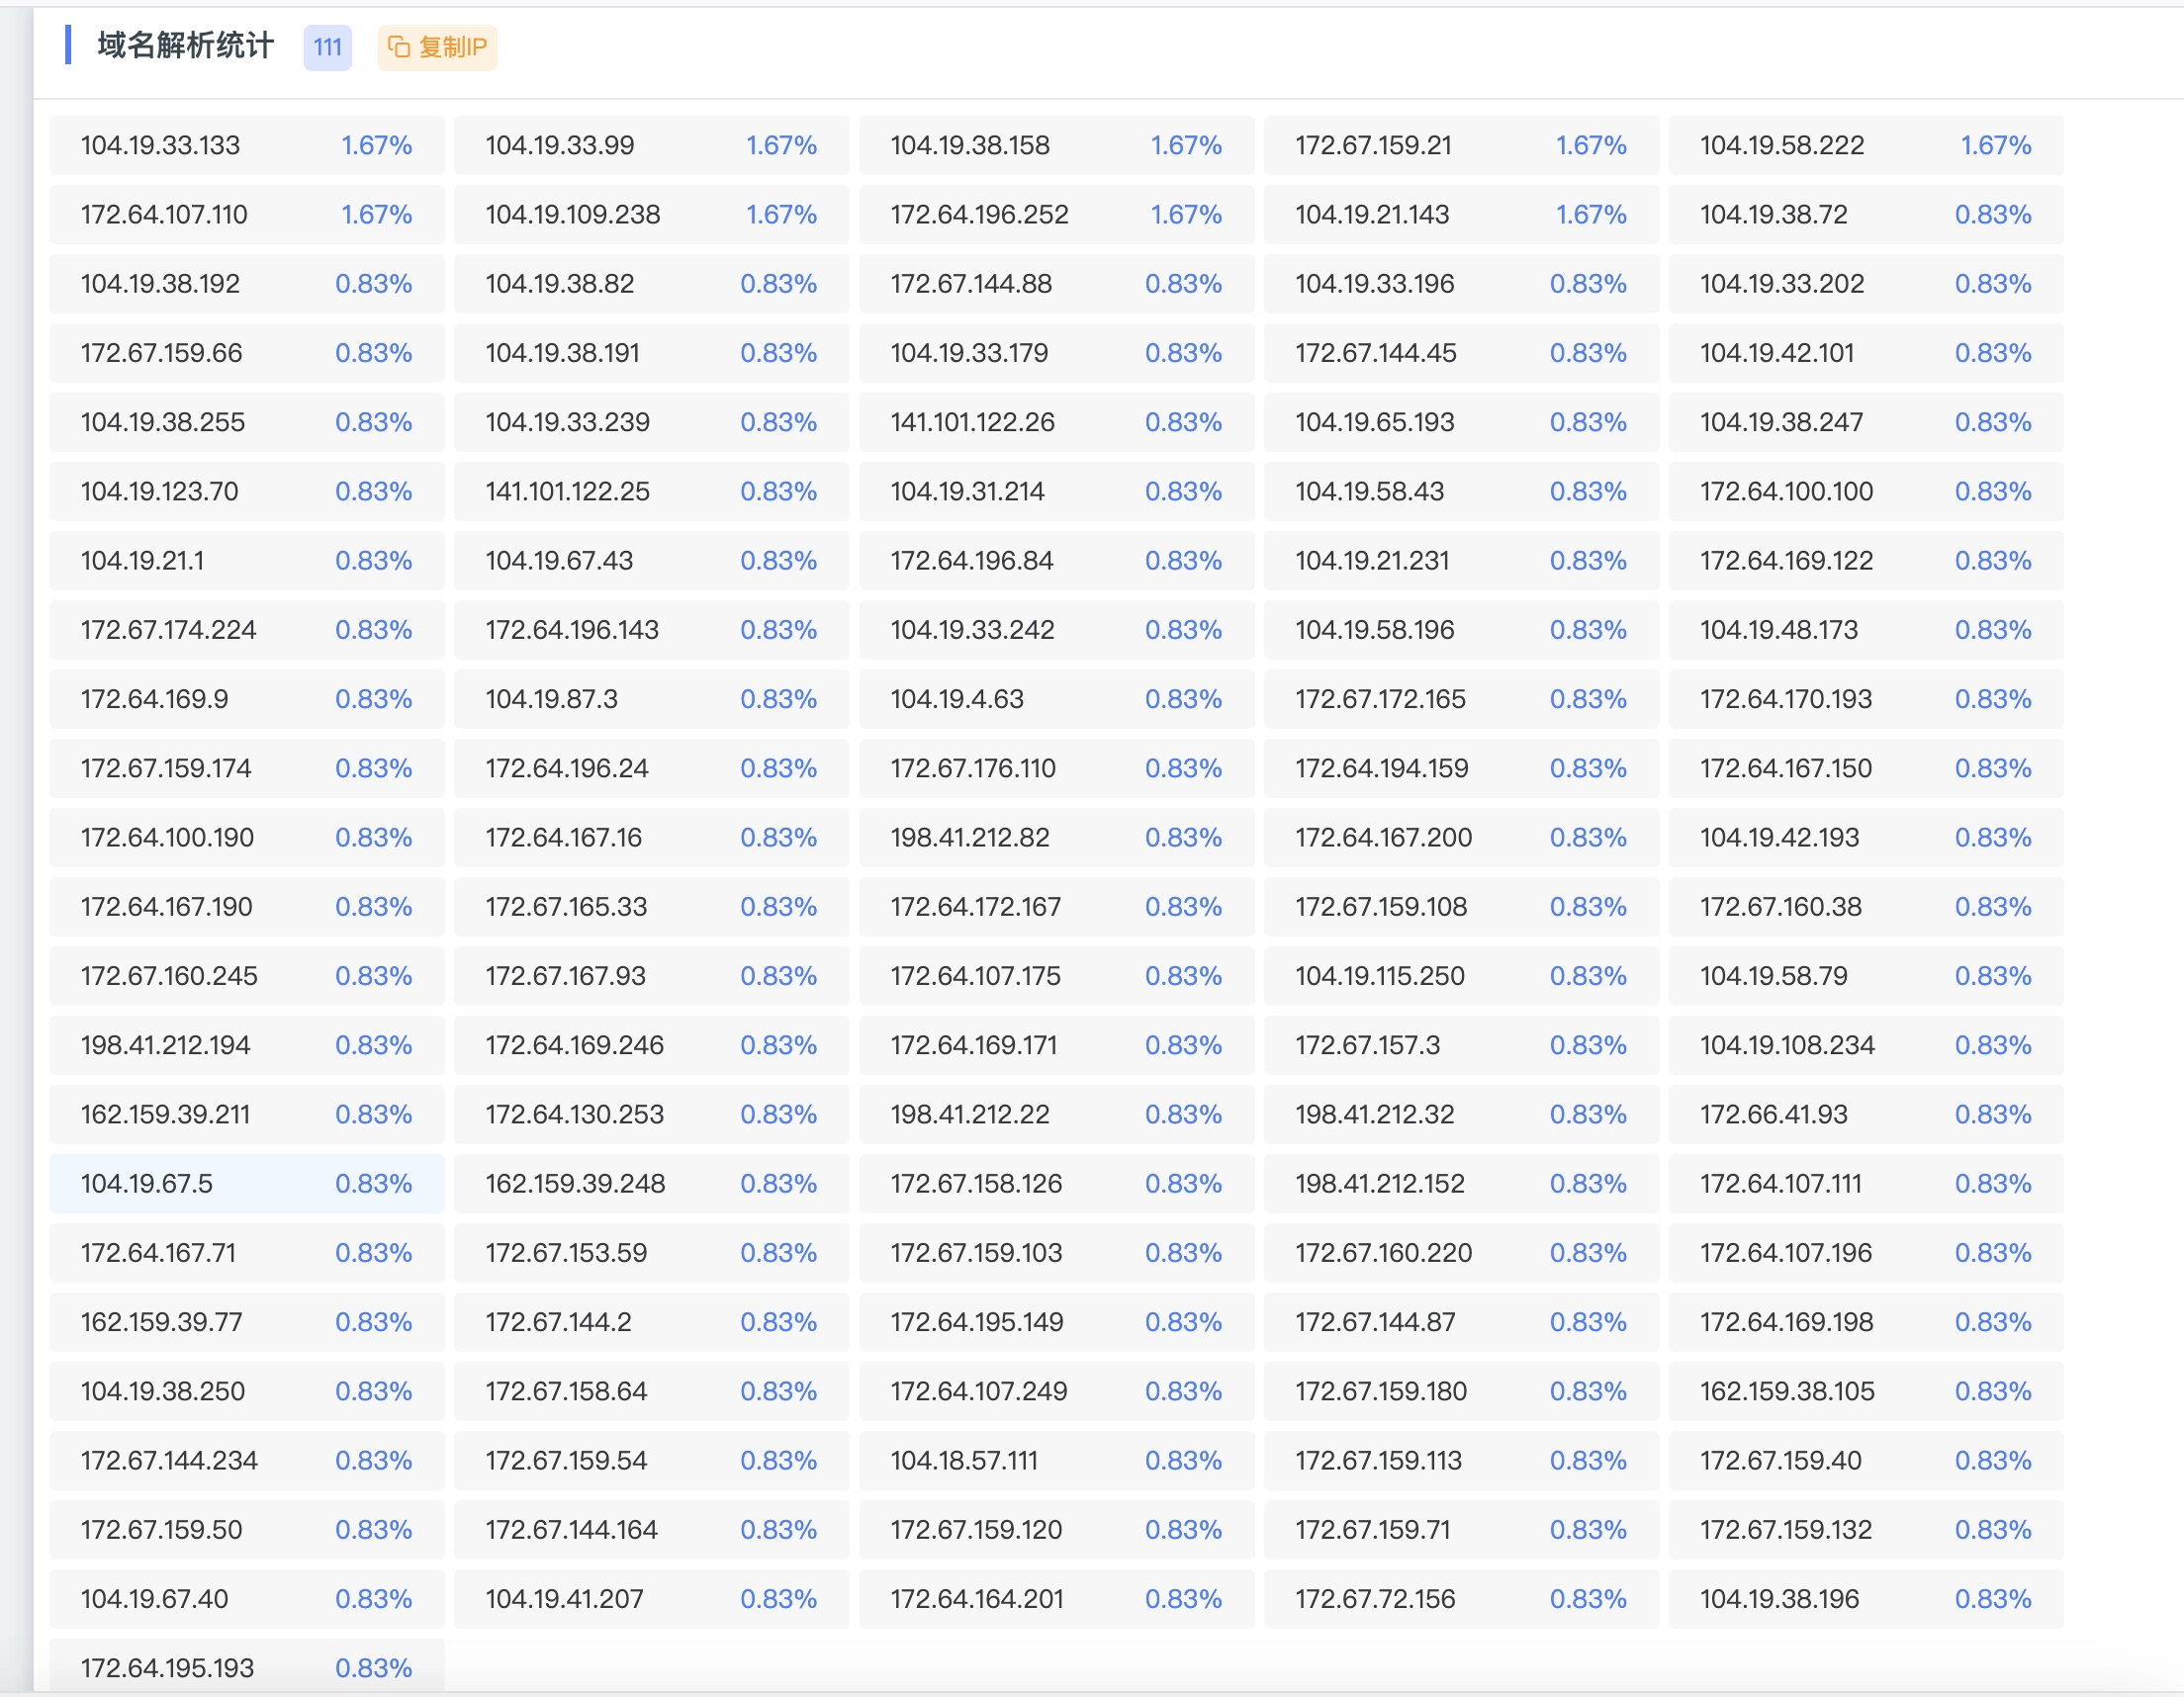The width and height of the screenshot is (2184, 1697).
Task: Click IP 141.101.122.25
Action: tap(651, 491)
